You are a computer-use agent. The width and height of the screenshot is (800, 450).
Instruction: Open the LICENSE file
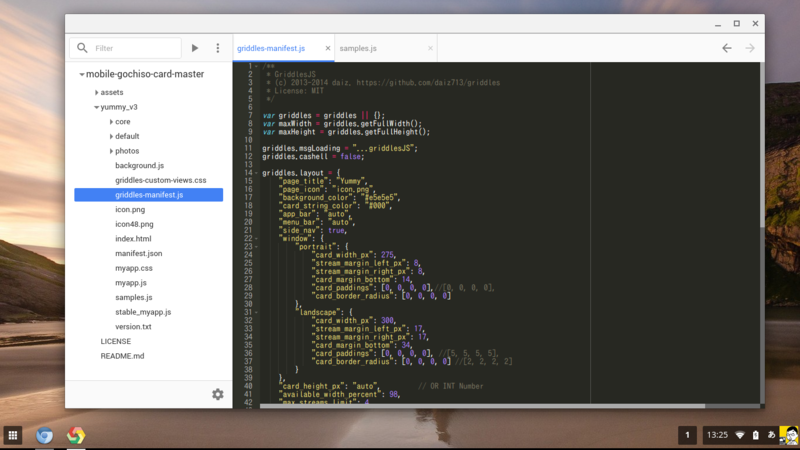[116, 341]
